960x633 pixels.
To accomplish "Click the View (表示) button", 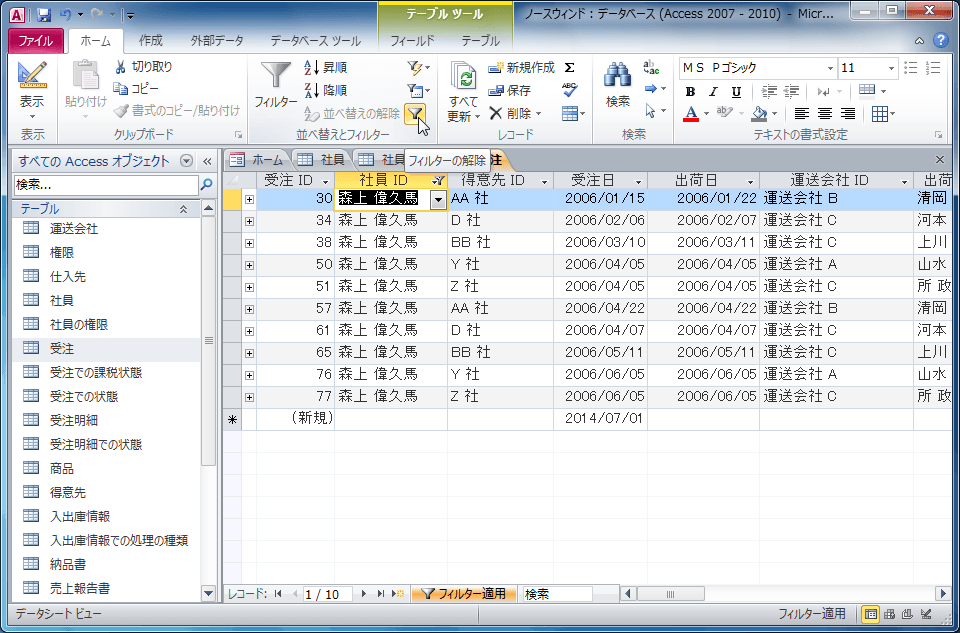I will coord(32,90).
